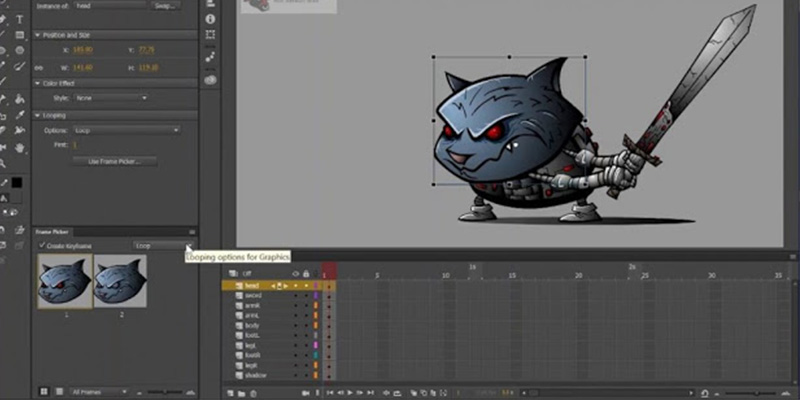
Task: Play the timeline animation
Action: [x=350, y=393]
